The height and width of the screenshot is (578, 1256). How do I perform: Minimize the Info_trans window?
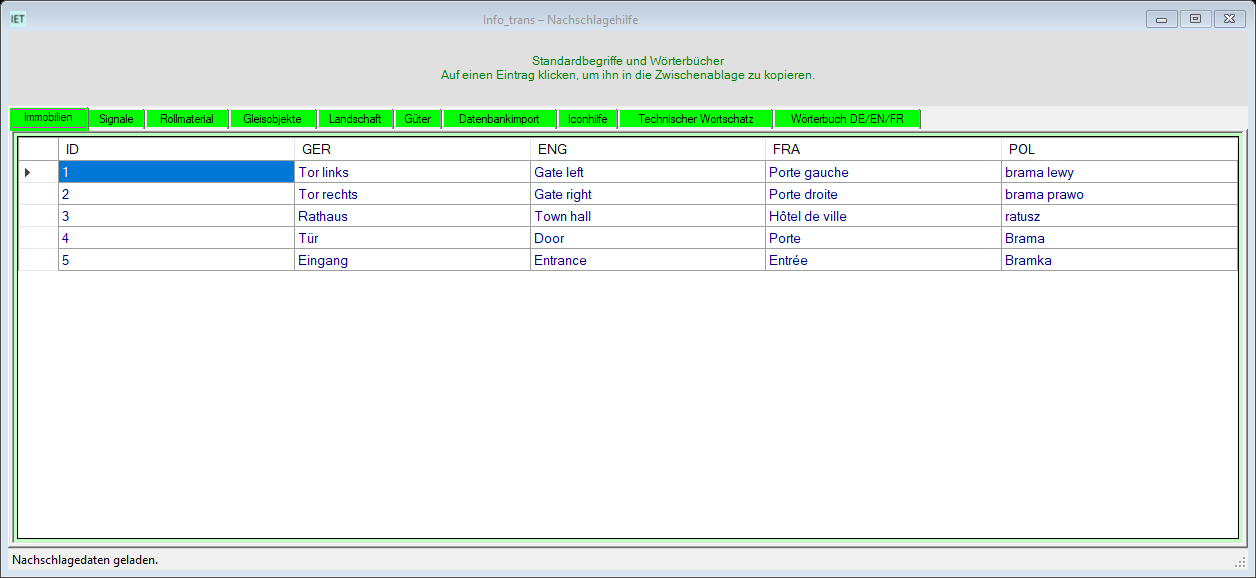click(x=1161, y=18)
